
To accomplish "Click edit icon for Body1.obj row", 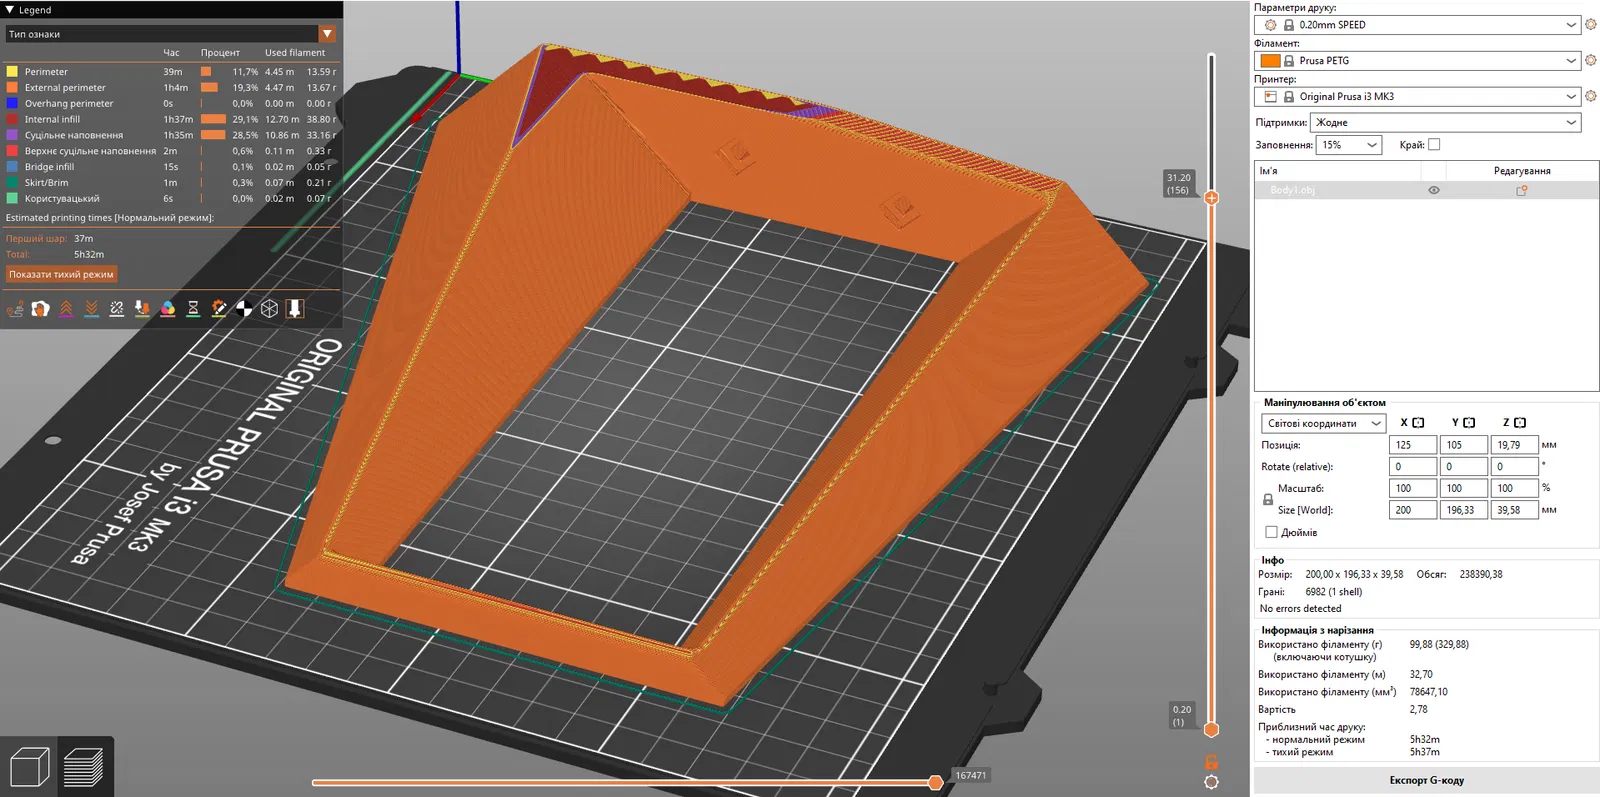I will (1522, 190).
